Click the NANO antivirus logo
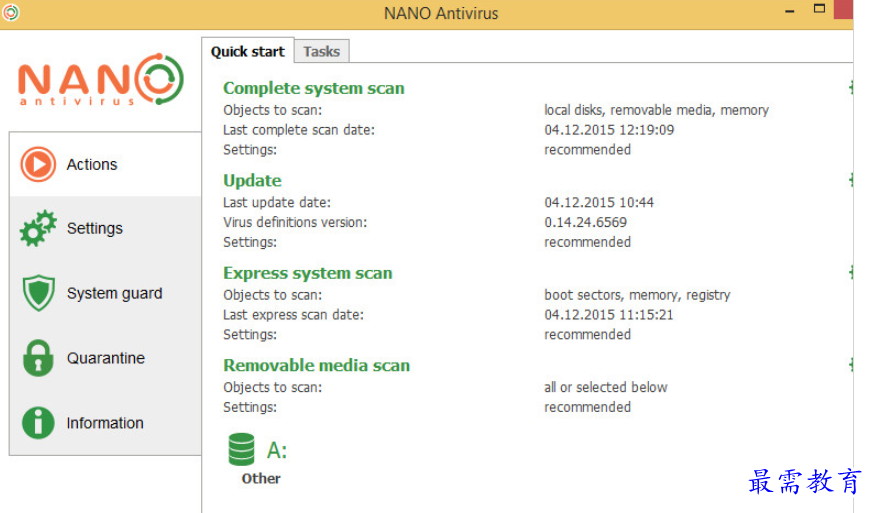The width and height of the screenshot is (870, 513). pos(101,79)
